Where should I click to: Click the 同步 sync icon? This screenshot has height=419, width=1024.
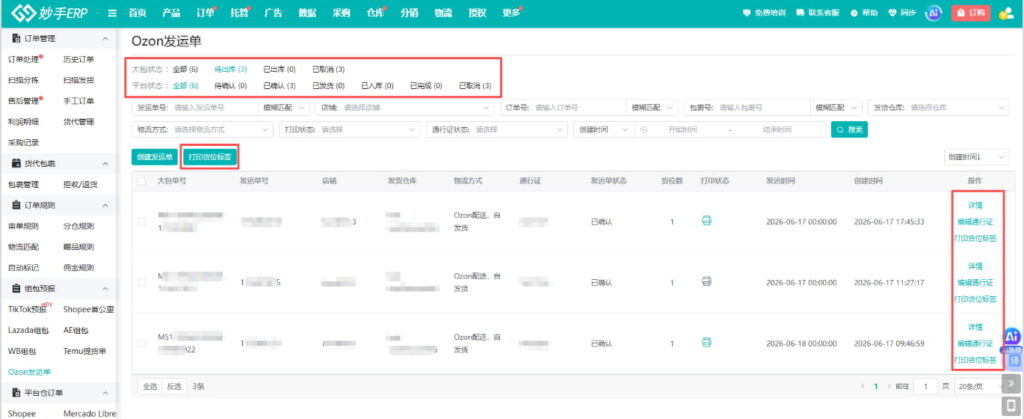(902, 13)
